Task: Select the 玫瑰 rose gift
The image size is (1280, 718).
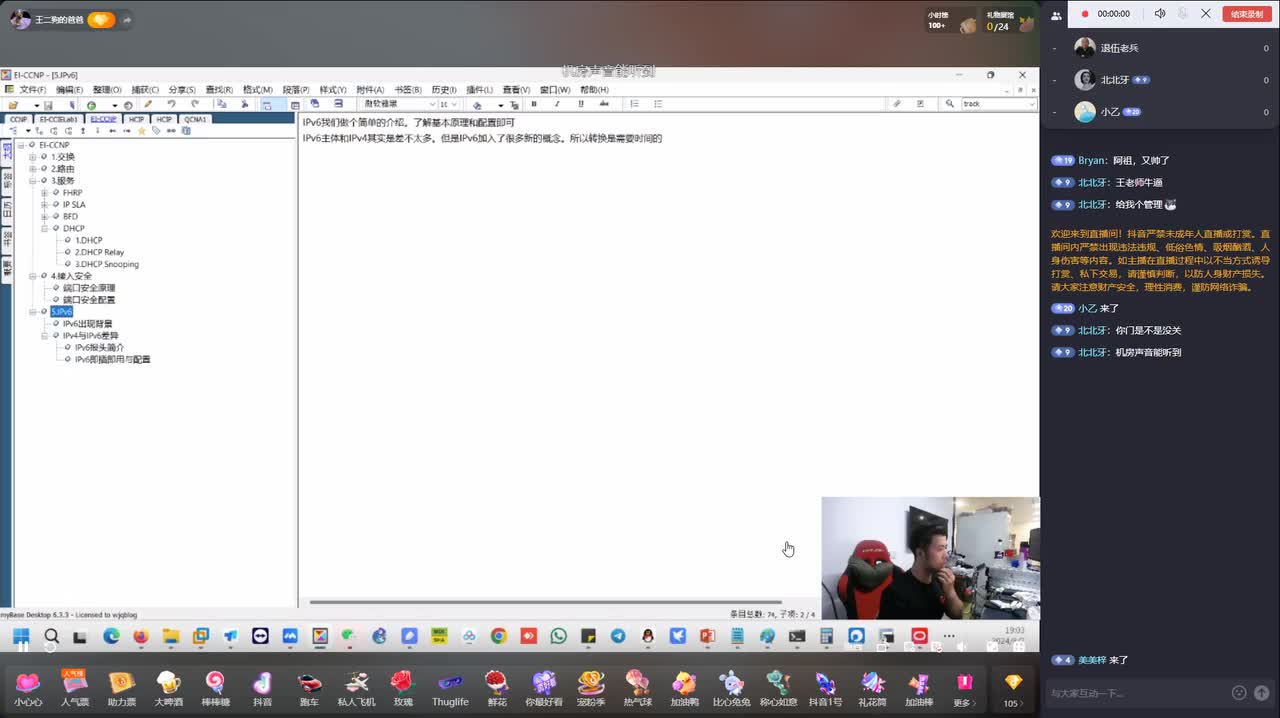Action: (403, 688)
